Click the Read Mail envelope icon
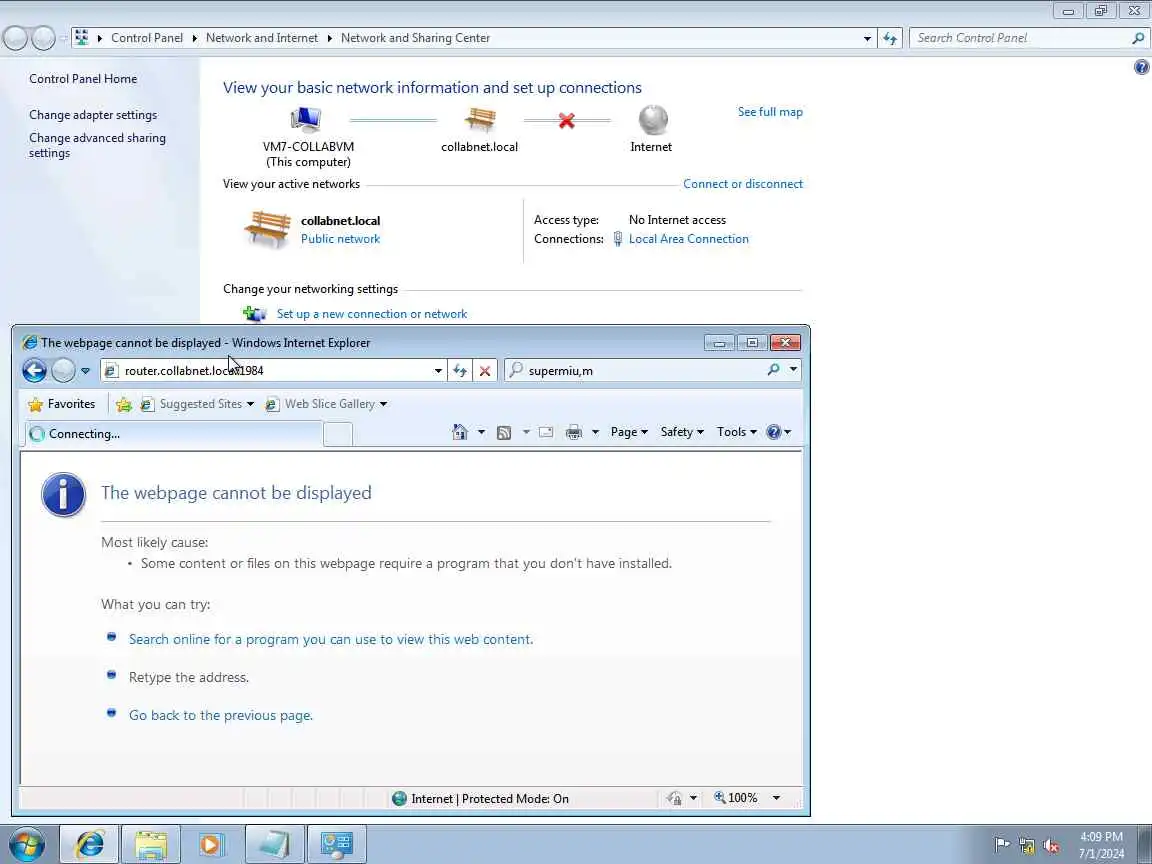Viewport: 1152px width, 864px height. [x=546, y=432]
